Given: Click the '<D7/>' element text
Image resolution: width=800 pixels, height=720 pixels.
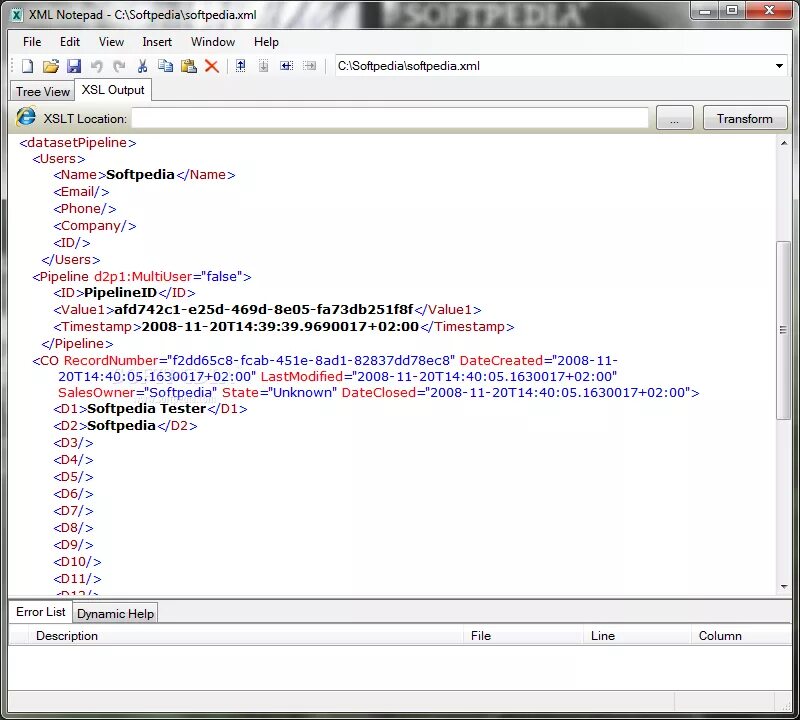Looking at the screenshot, I should pyautogui.click(x=73, y=511).
